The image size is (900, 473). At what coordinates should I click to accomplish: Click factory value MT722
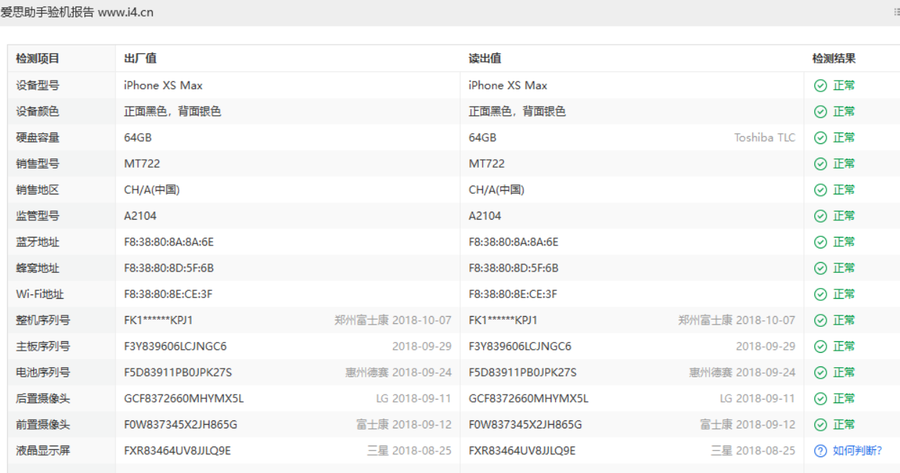pyautogui.click(x=142, y=164)
